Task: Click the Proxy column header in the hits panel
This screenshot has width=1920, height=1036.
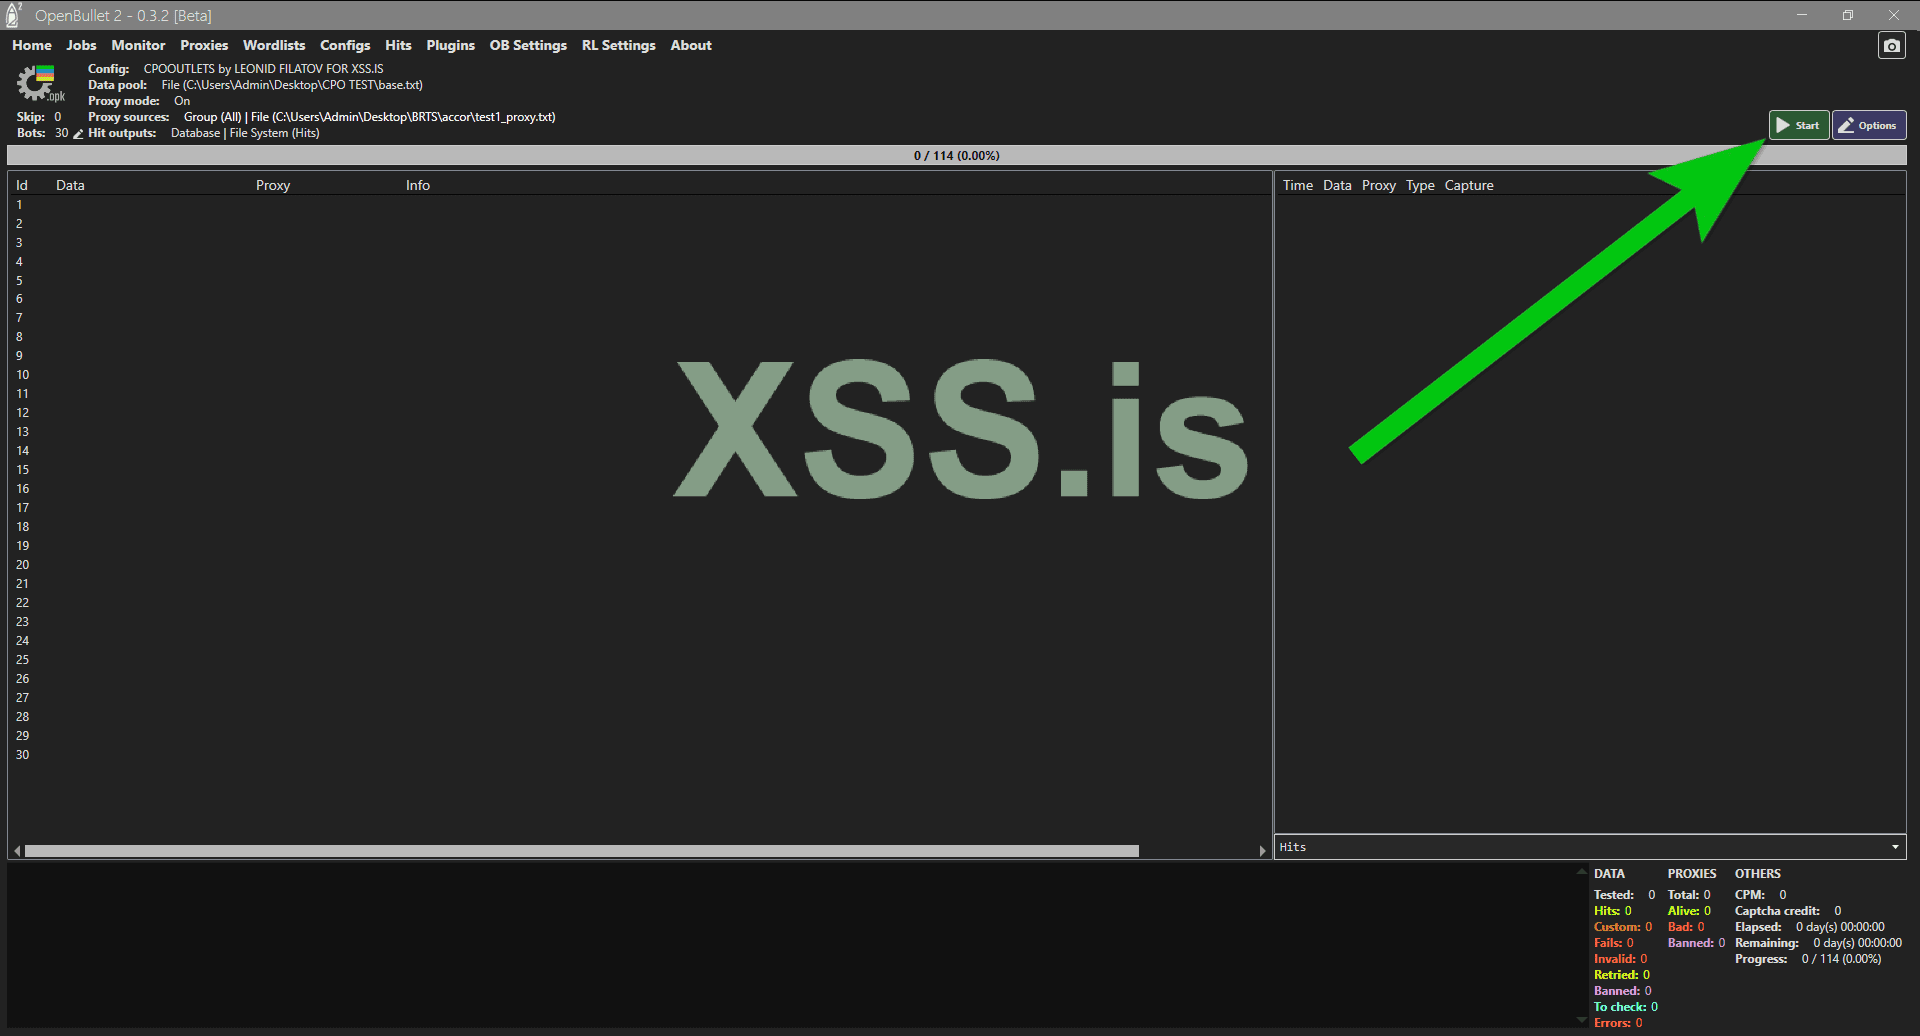Action: (x=1379, y=185)
